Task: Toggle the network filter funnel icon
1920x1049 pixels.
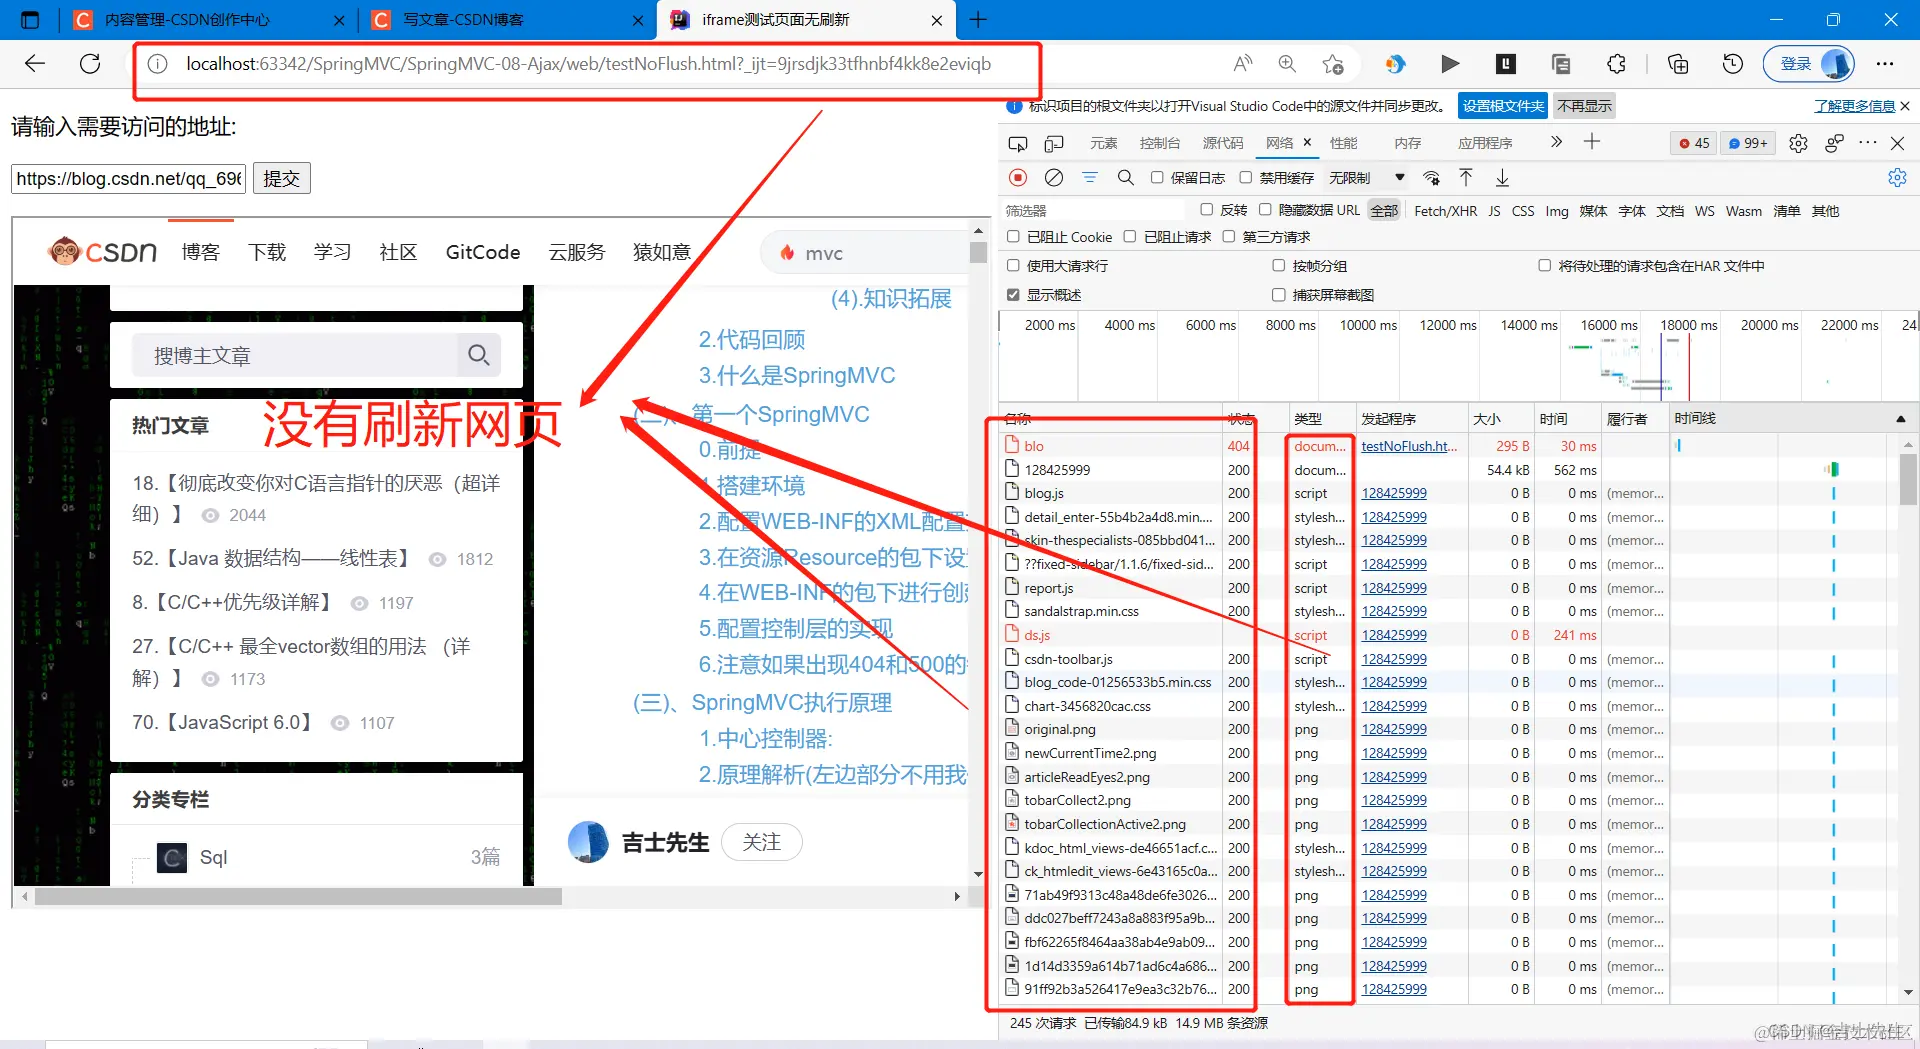Action: [1090, 177]
